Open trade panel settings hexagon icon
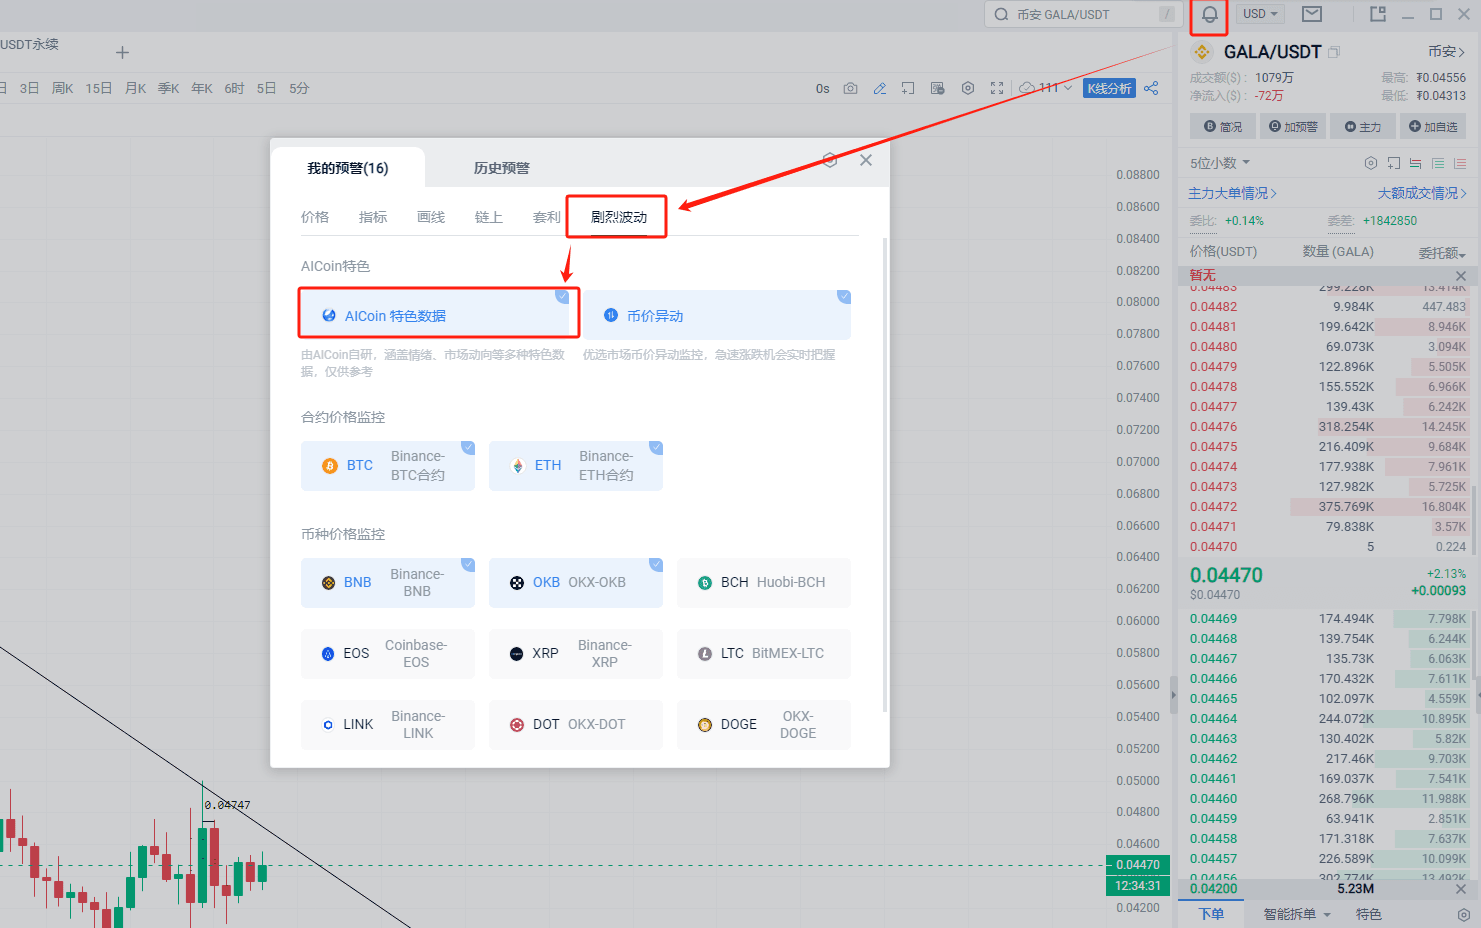 pyautogui.click(x=1463, y=914)
